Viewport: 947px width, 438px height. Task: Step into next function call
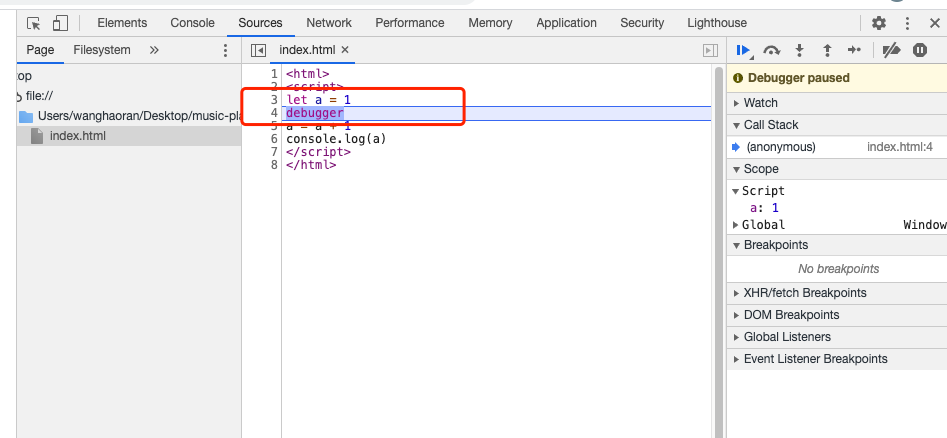tap(800, 51)
